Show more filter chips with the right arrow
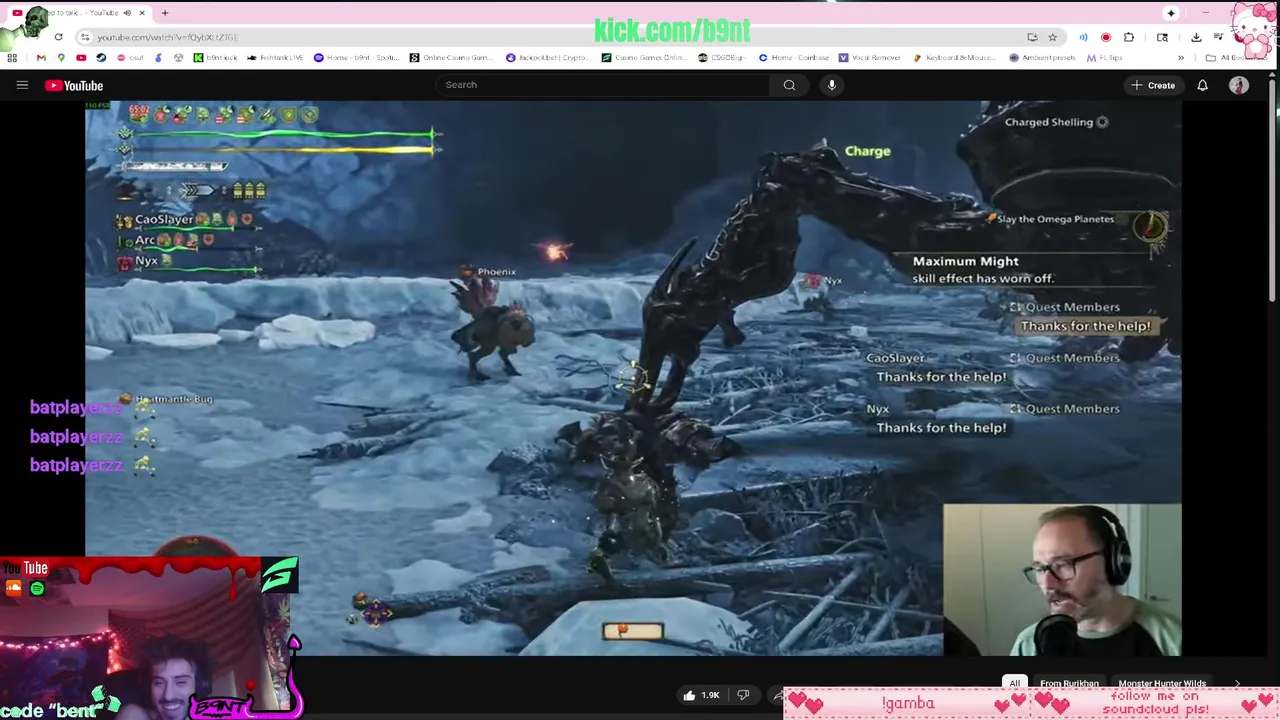Screen dimensions: 1280x720 click(x=1237, y=683)
